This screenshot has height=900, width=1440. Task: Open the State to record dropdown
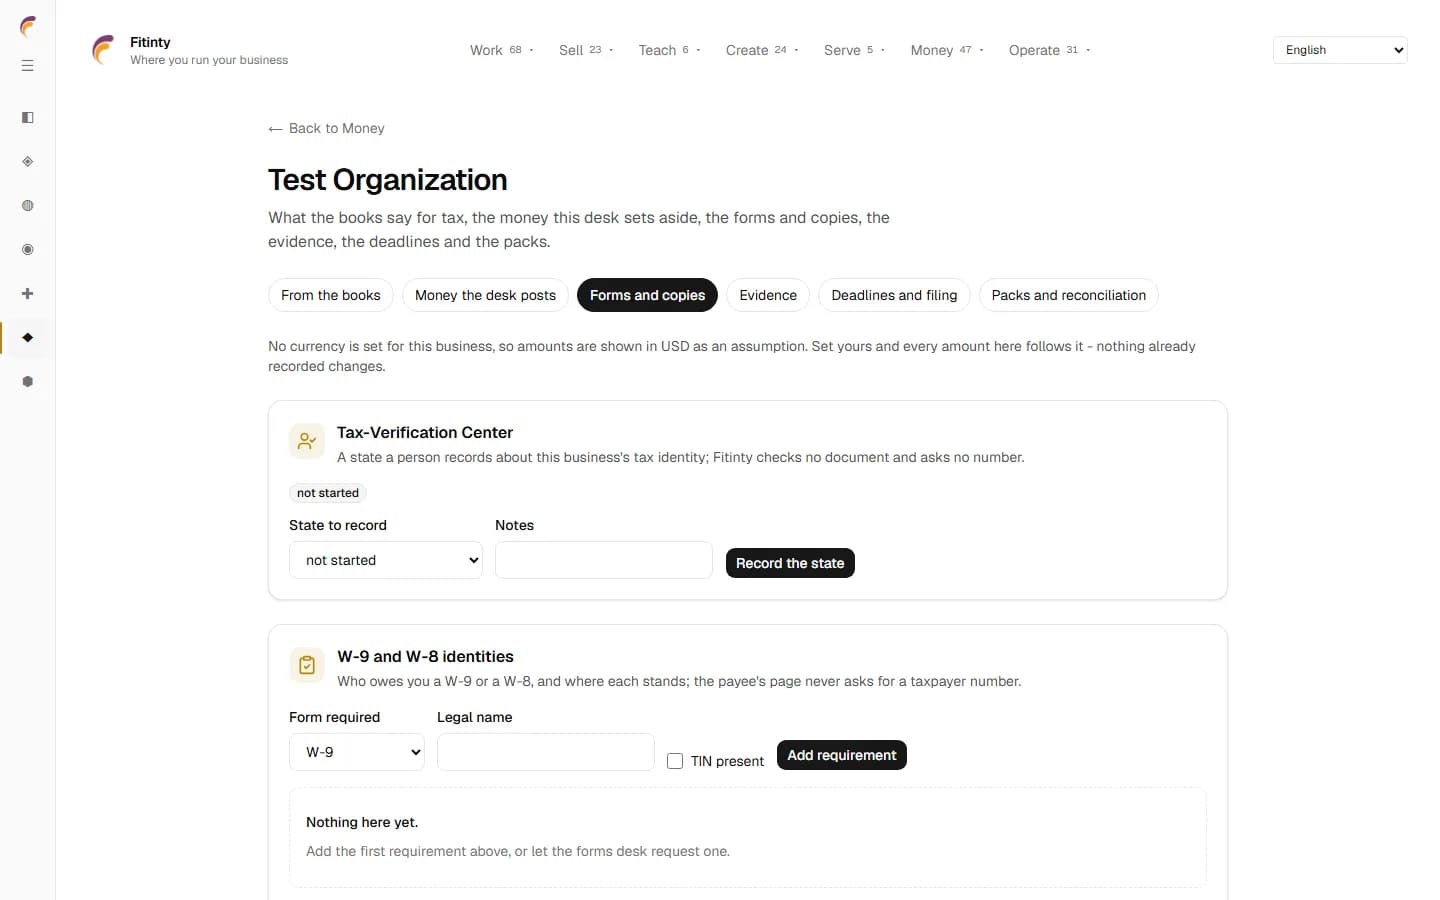coord(386,560)
